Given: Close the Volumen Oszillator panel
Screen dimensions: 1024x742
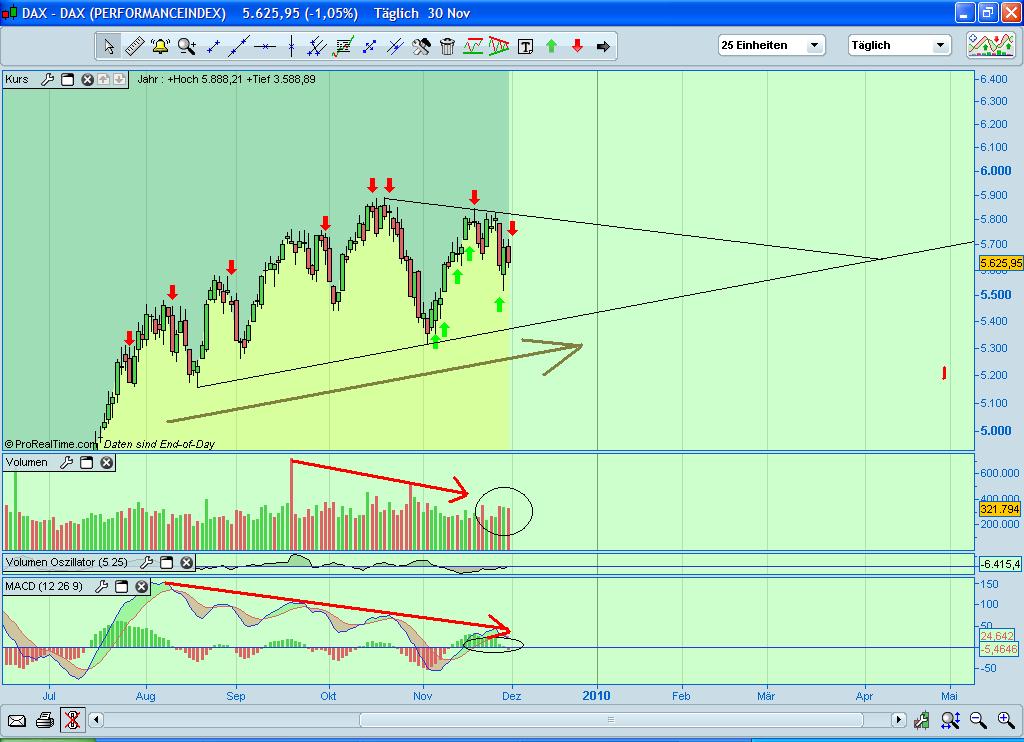Looking at the screenshot, I should point(186,562).
